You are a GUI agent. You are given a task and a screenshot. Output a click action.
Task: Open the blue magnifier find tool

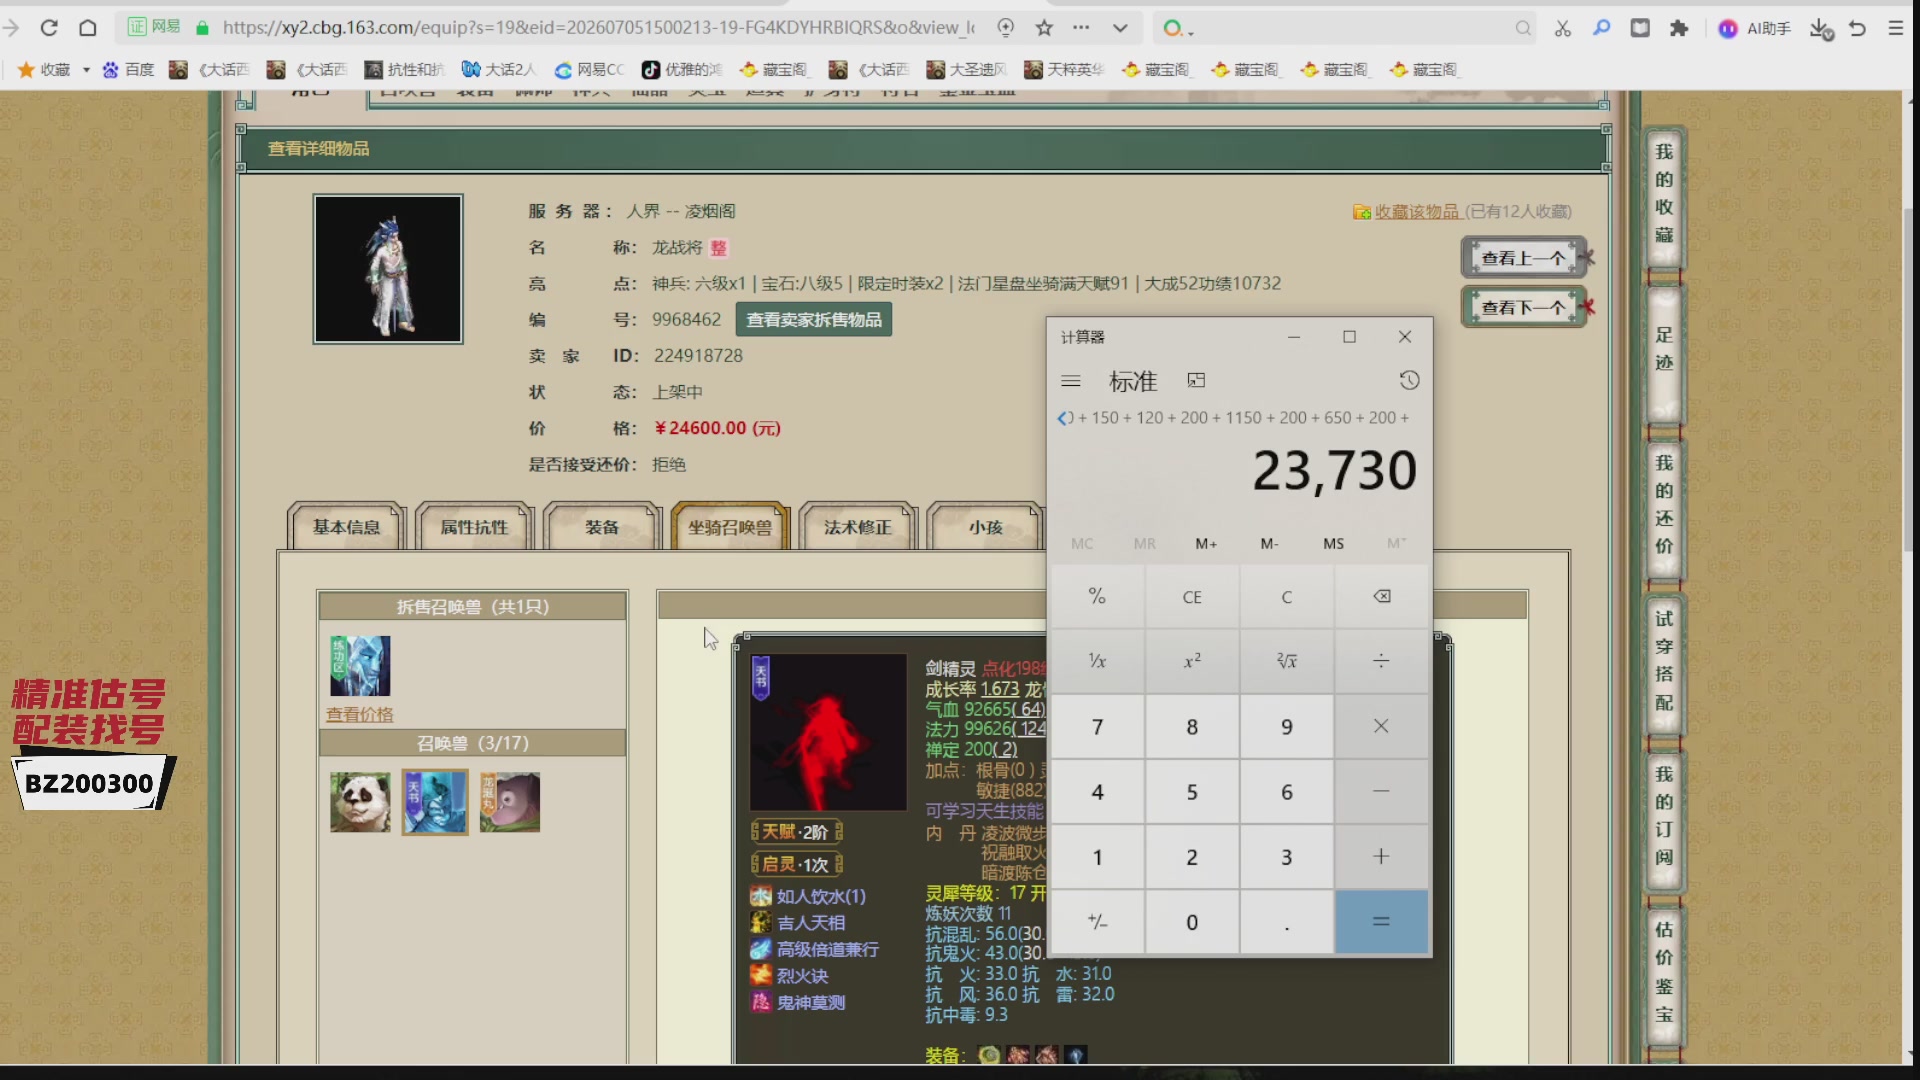tap(1601, 28)
